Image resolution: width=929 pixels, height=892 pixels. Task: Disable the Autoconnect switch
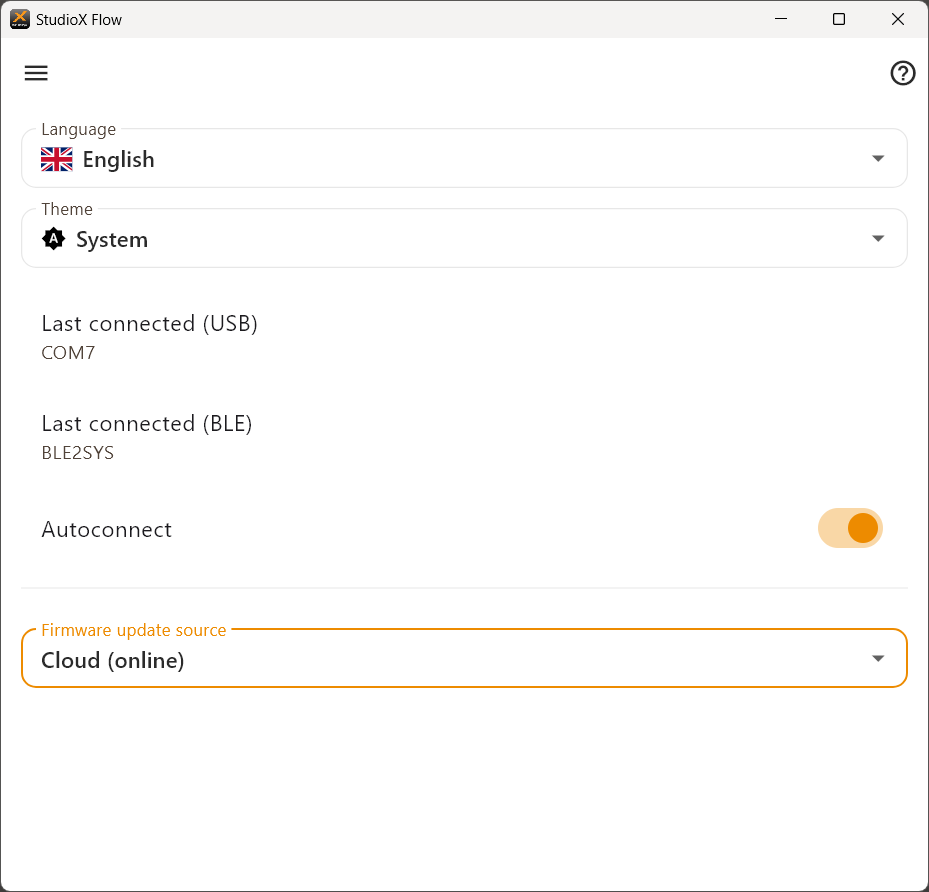click(850, 528)
